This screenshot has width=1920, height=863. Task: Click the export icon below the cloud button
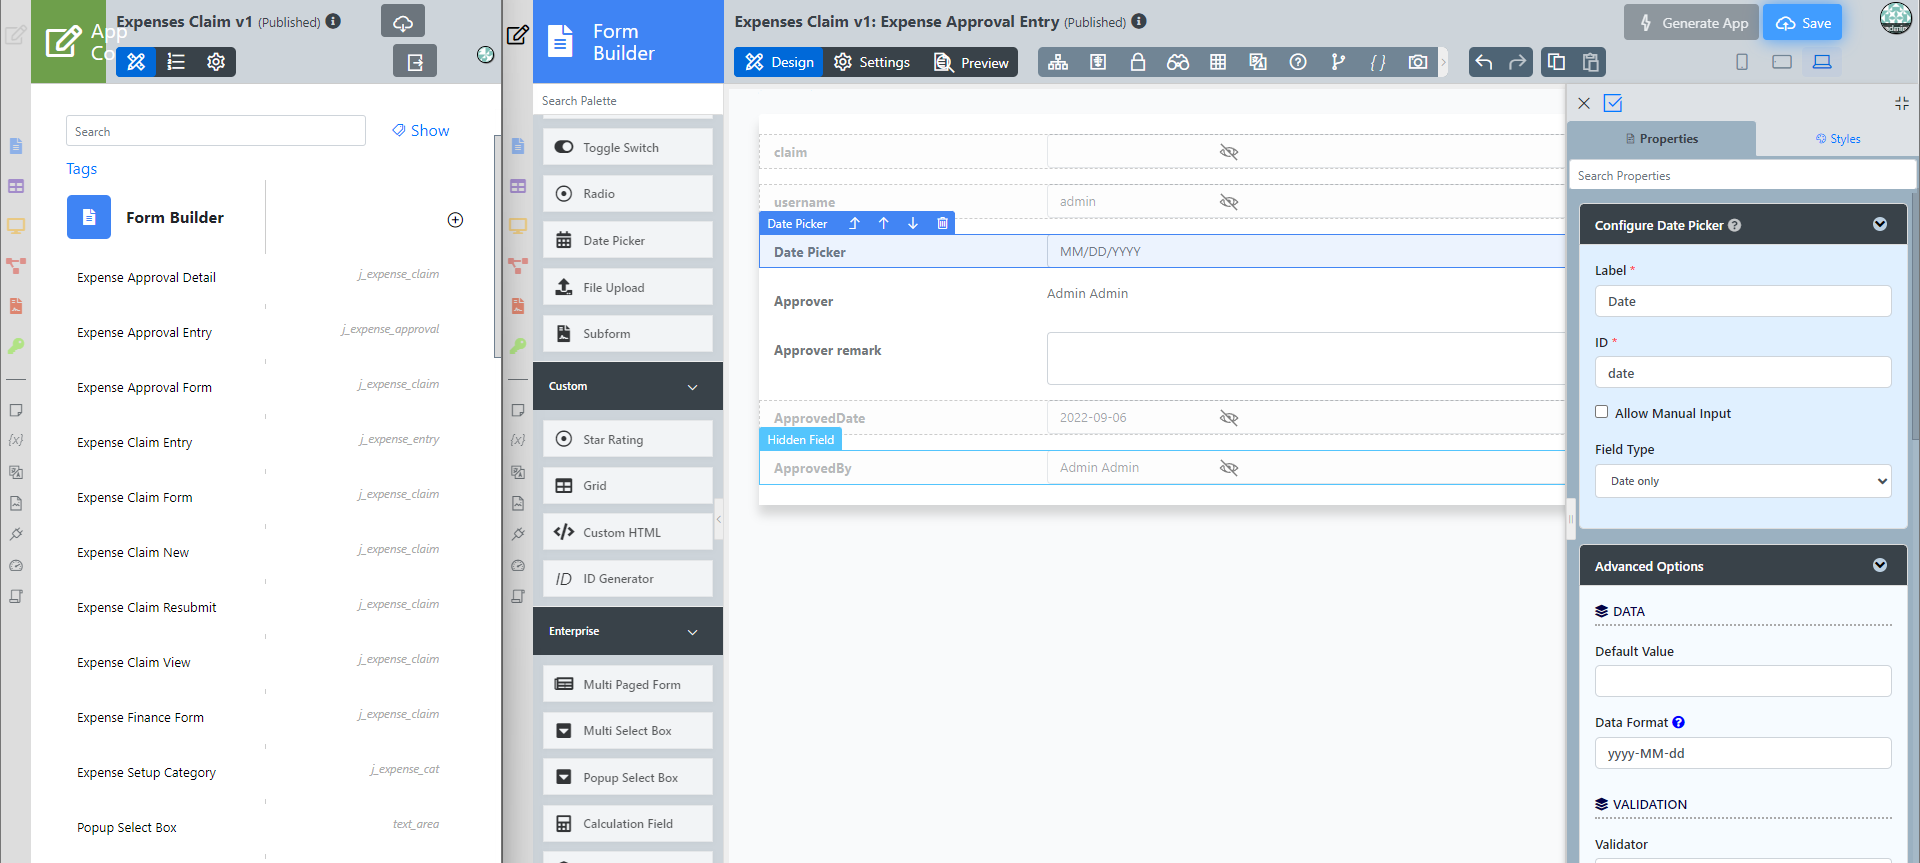coord(415,62)
